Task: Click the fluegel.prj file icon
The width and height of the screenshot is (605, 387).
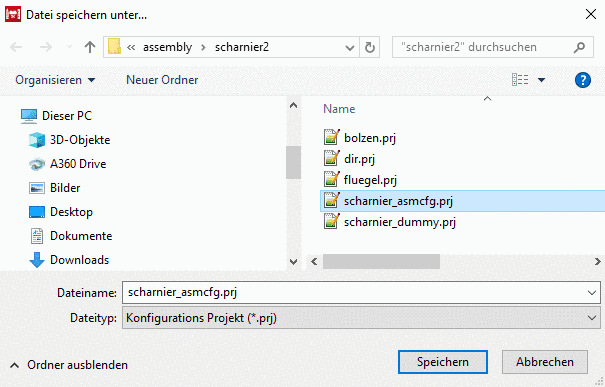Action: (x=332, y=179)
